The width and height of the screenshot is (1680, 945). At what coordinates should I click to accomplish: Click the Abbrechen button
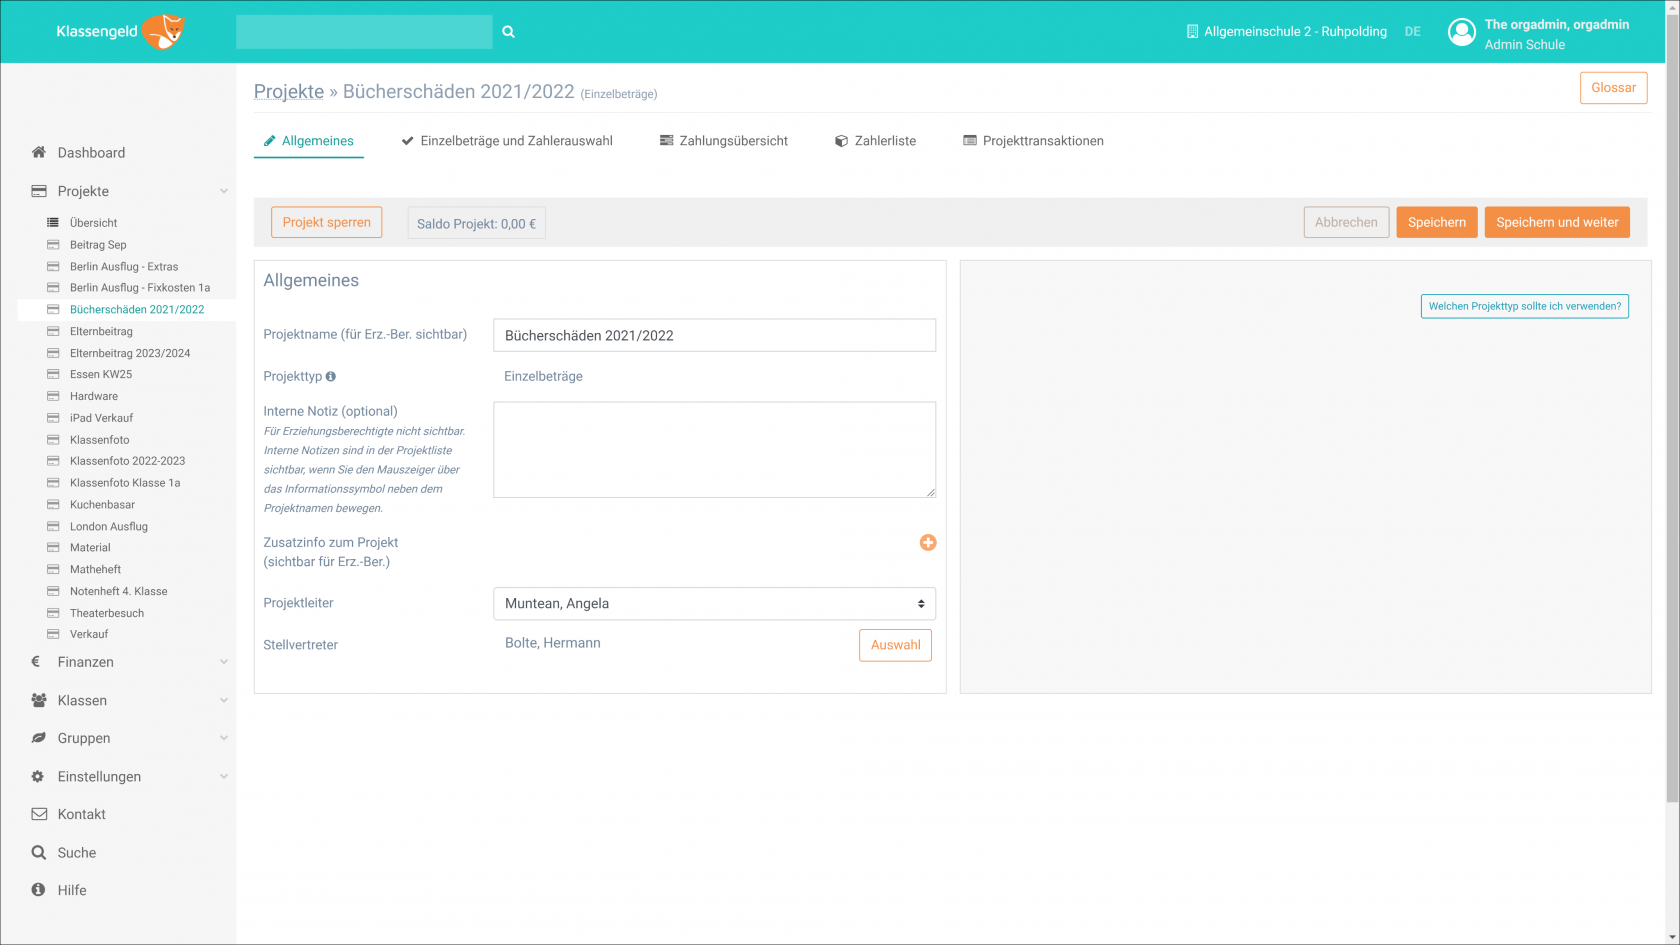(1346, 222)
